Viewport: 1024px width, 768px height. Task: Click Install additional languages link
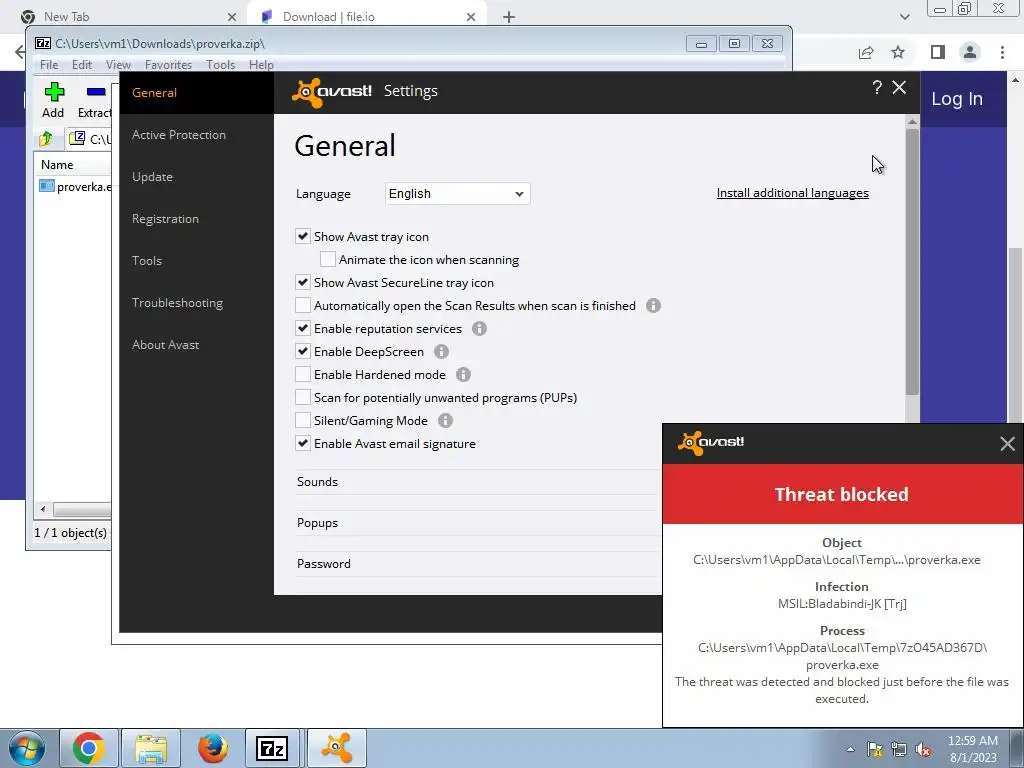point(793,193)
